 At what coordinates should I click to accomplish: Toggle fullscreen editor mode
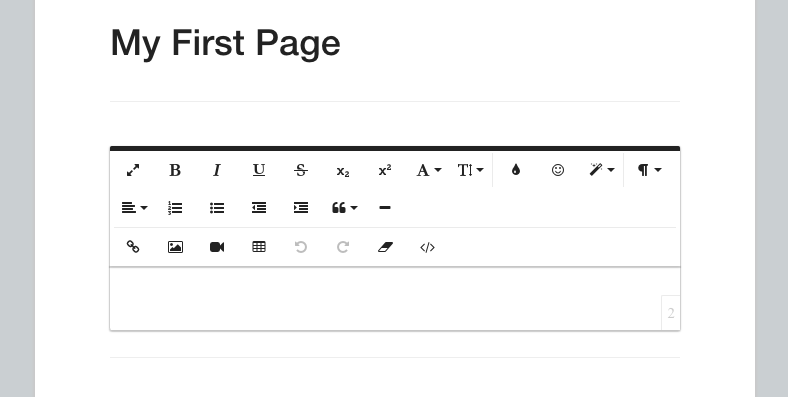click(133, 170)
